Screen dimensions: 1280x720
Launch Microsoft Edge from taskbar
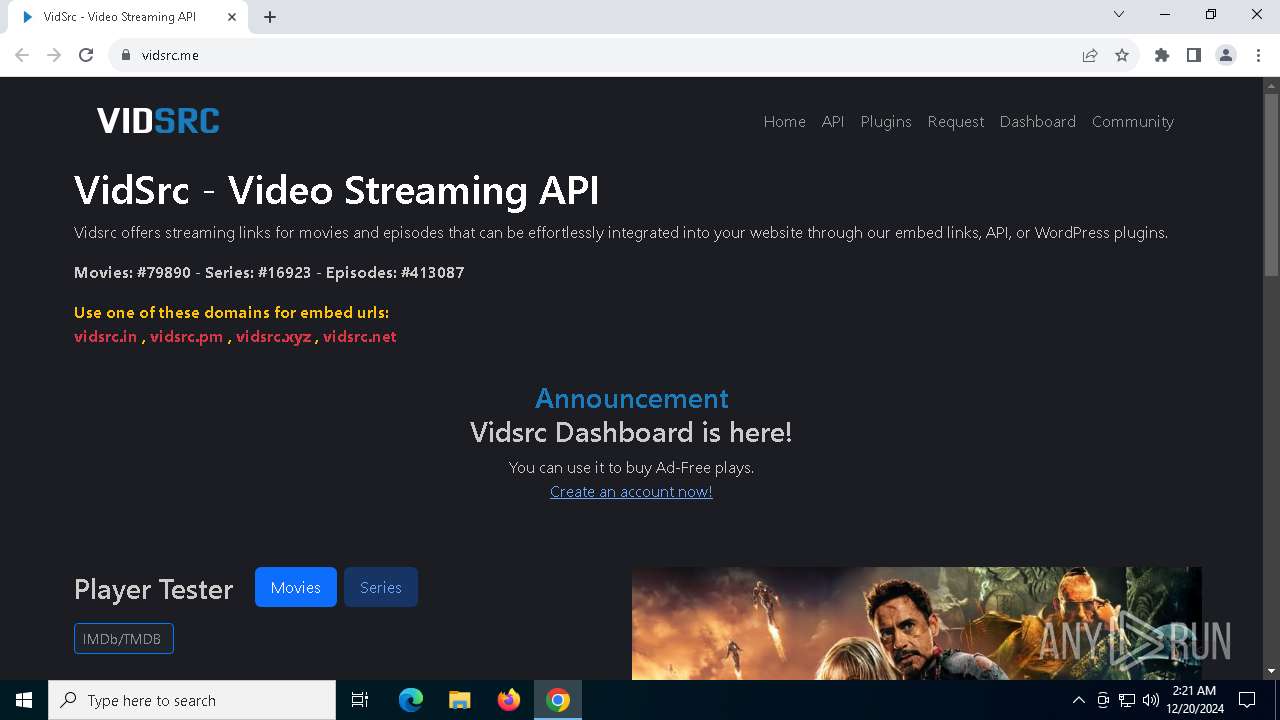pyautogui.click(x=411, y=700)
